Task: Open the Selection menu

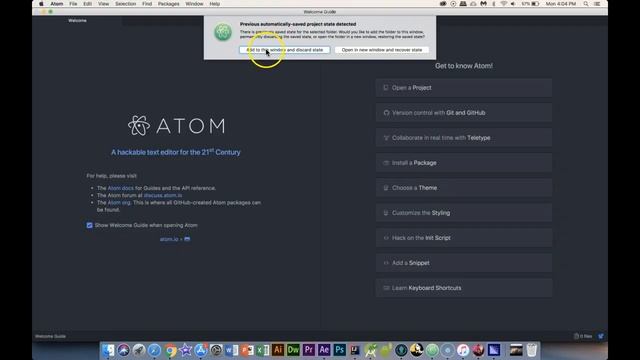Action: (125, 4)
